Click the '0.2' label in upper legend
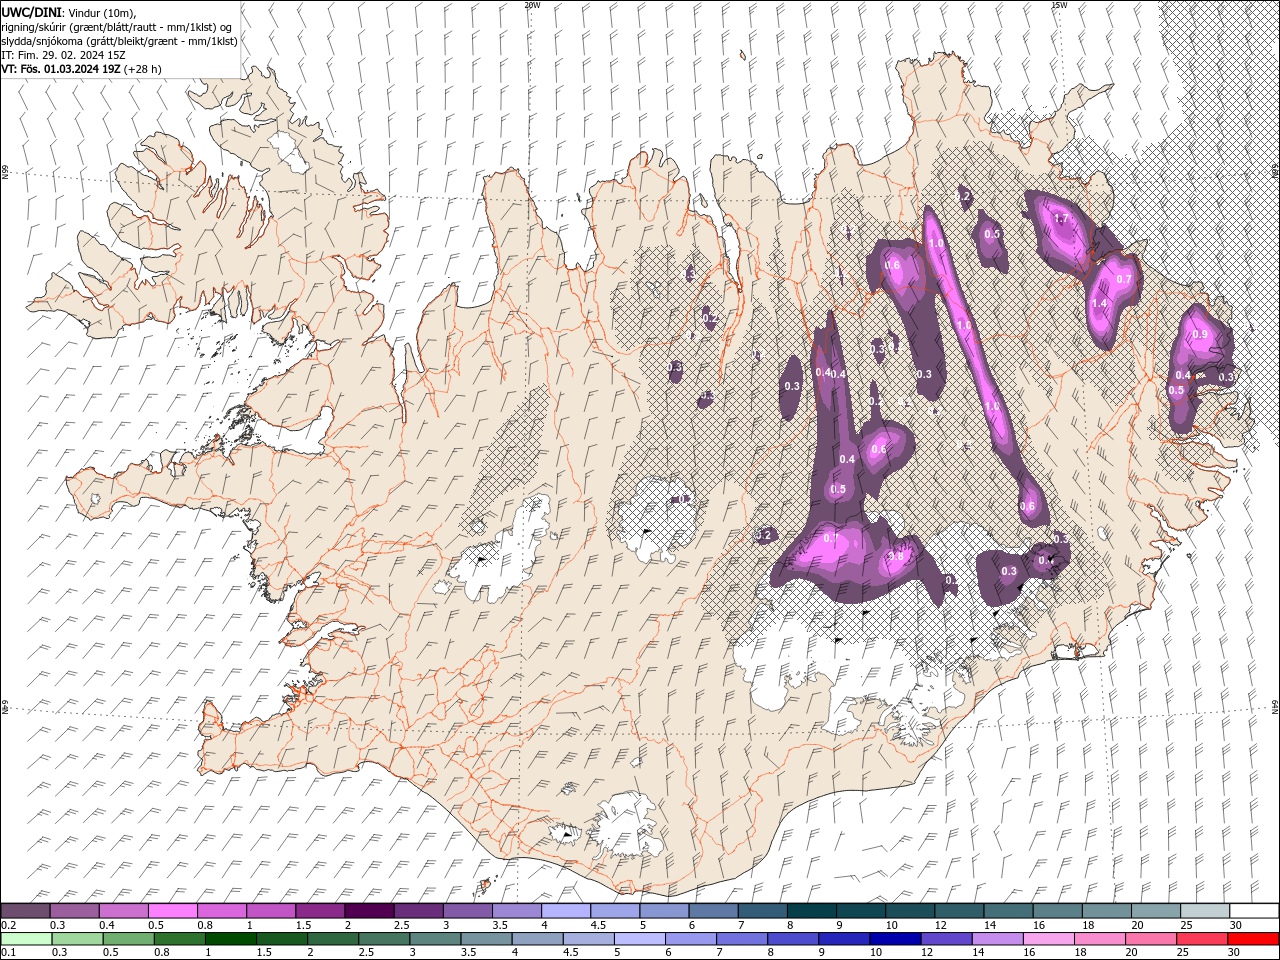 pos(8,925)
